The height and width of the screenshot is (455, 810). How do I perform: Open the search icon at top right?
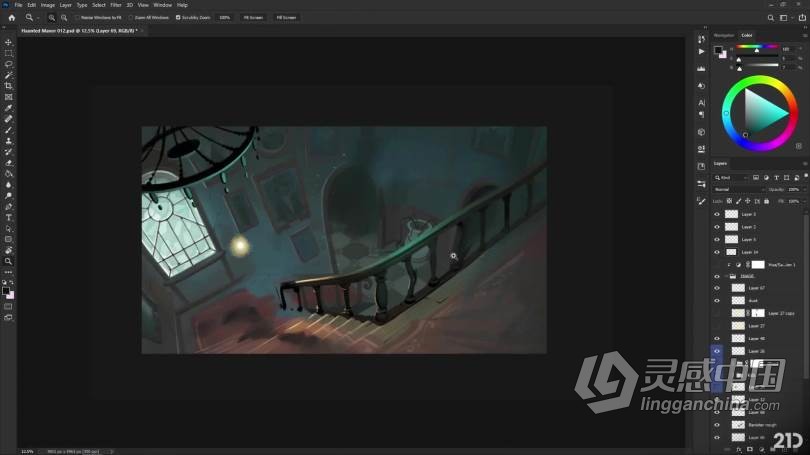click(x=771, y=18)
